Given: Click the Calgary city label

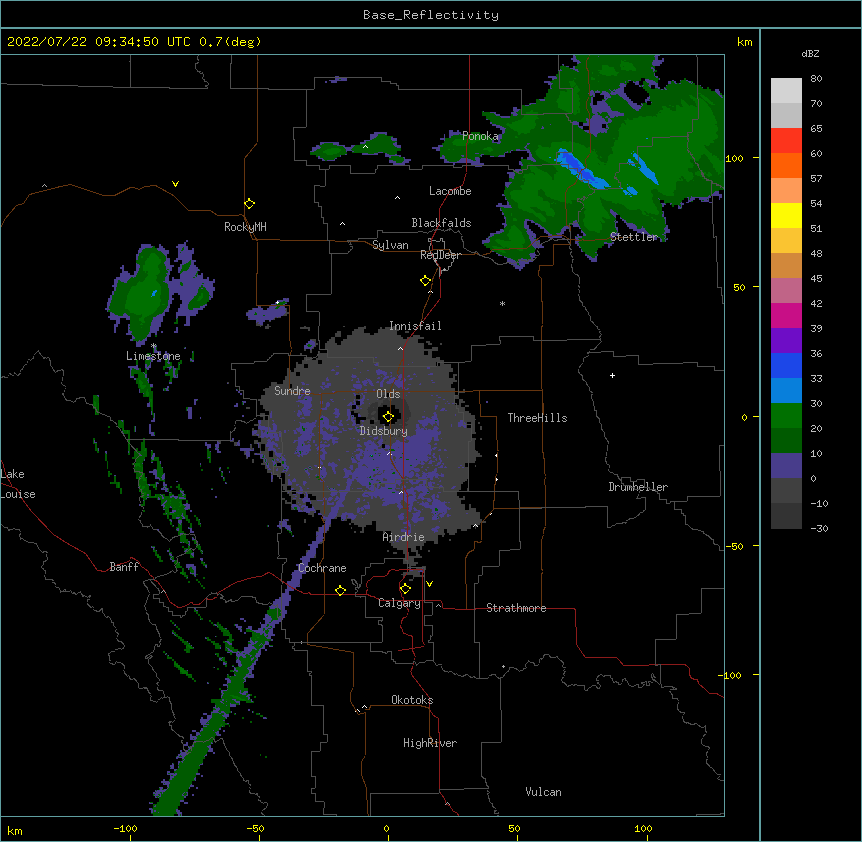Looking at the screenshot, I should [399, 603].
